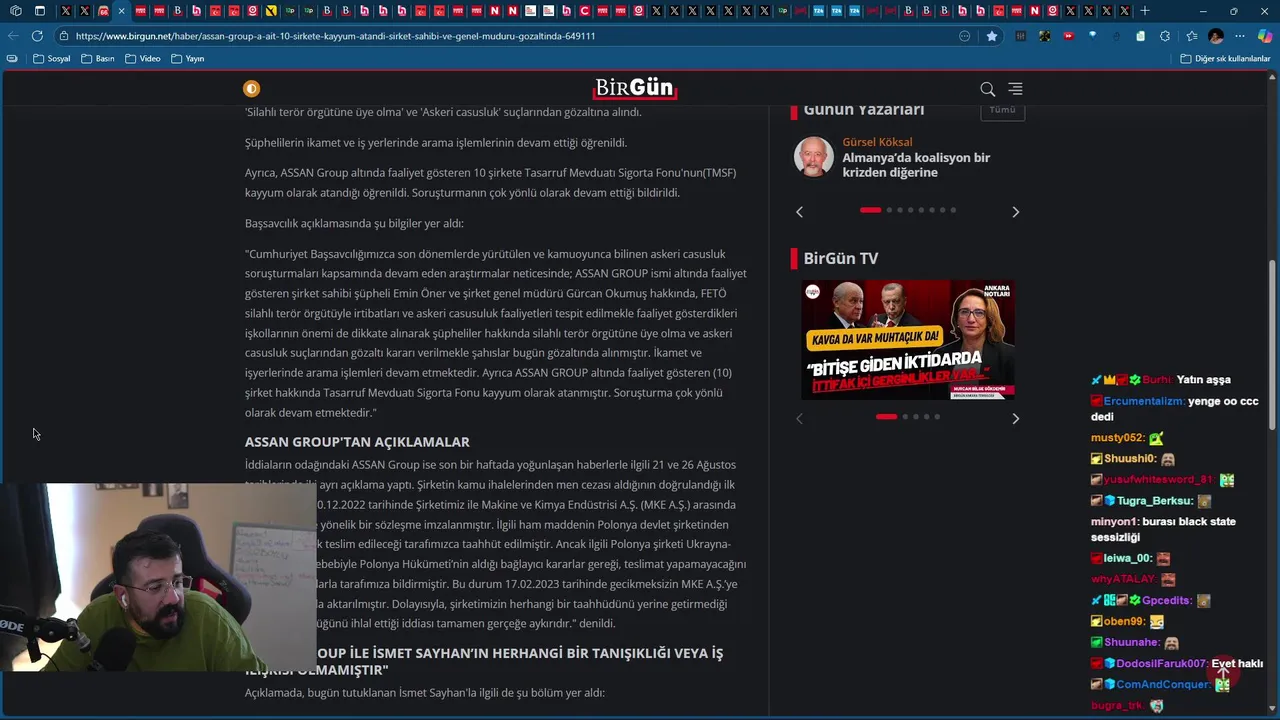
Task: Click the orange round icon in the BirGün header
Action: coord(251,89)
